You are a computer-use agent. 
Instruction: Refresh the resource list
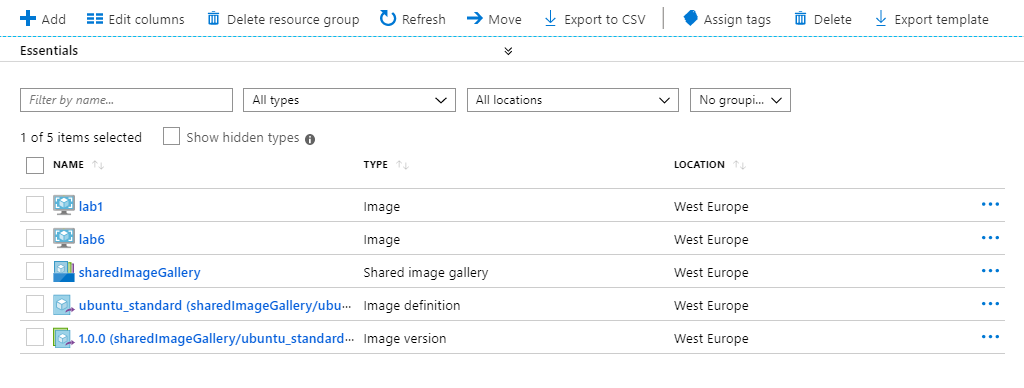click(x=413, y=19)
